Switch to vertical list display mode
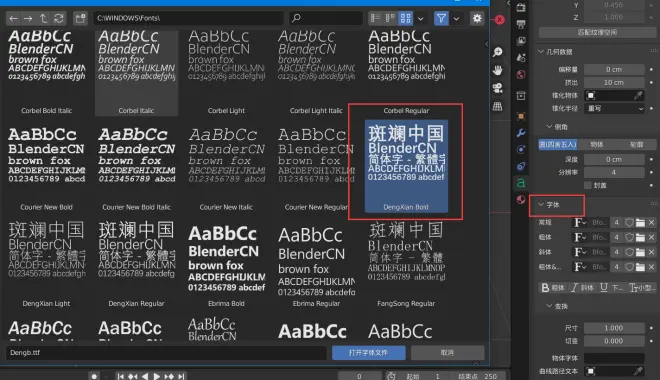The width and height of the screenshot is (660, 380). pos(375,19)
